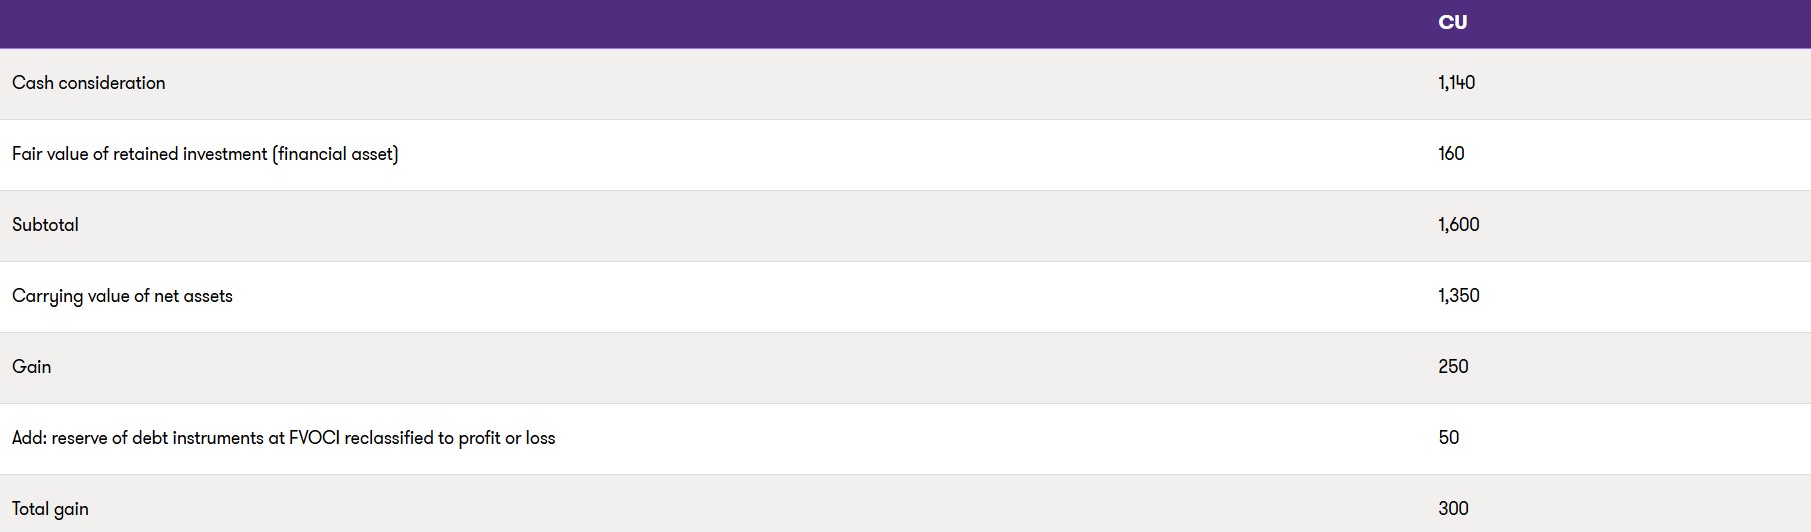Click the CU column header
This screenshot has width=1811, height=532.
(x=1452, y=23)
